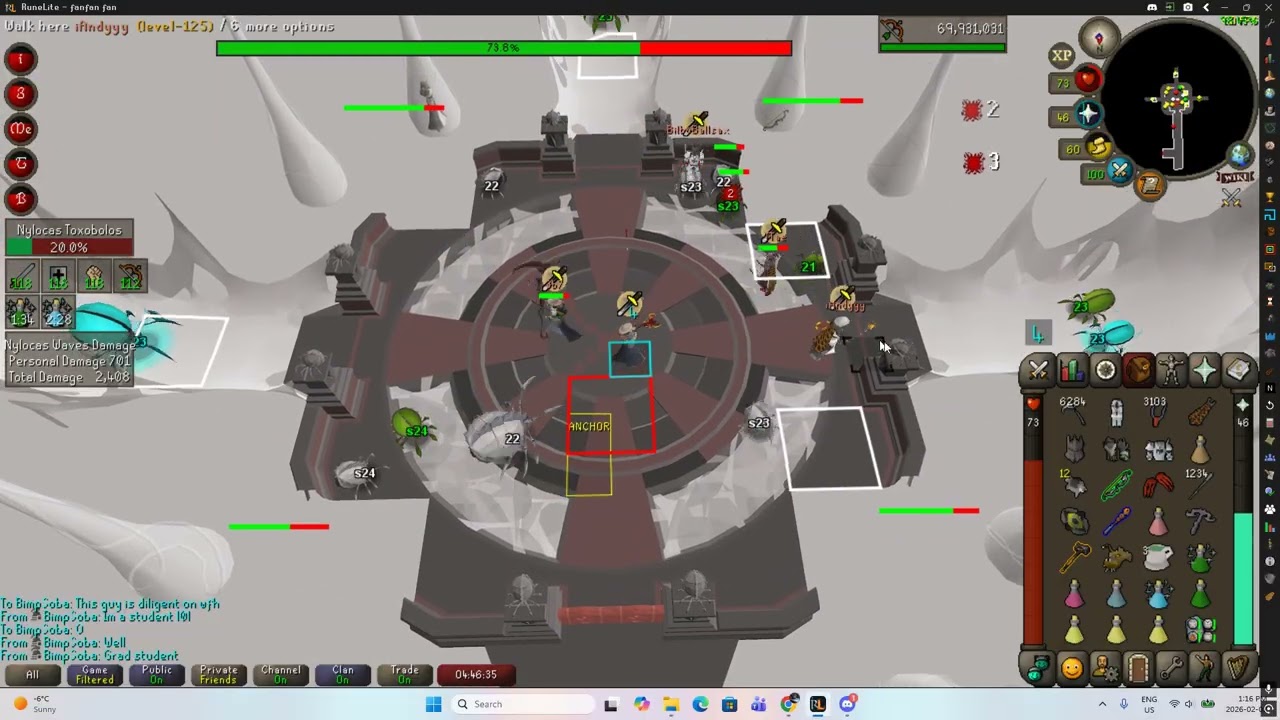Click the red 'B' round marker icon
The height and width of the screenshot is (720, 1280).
(19, 197)
